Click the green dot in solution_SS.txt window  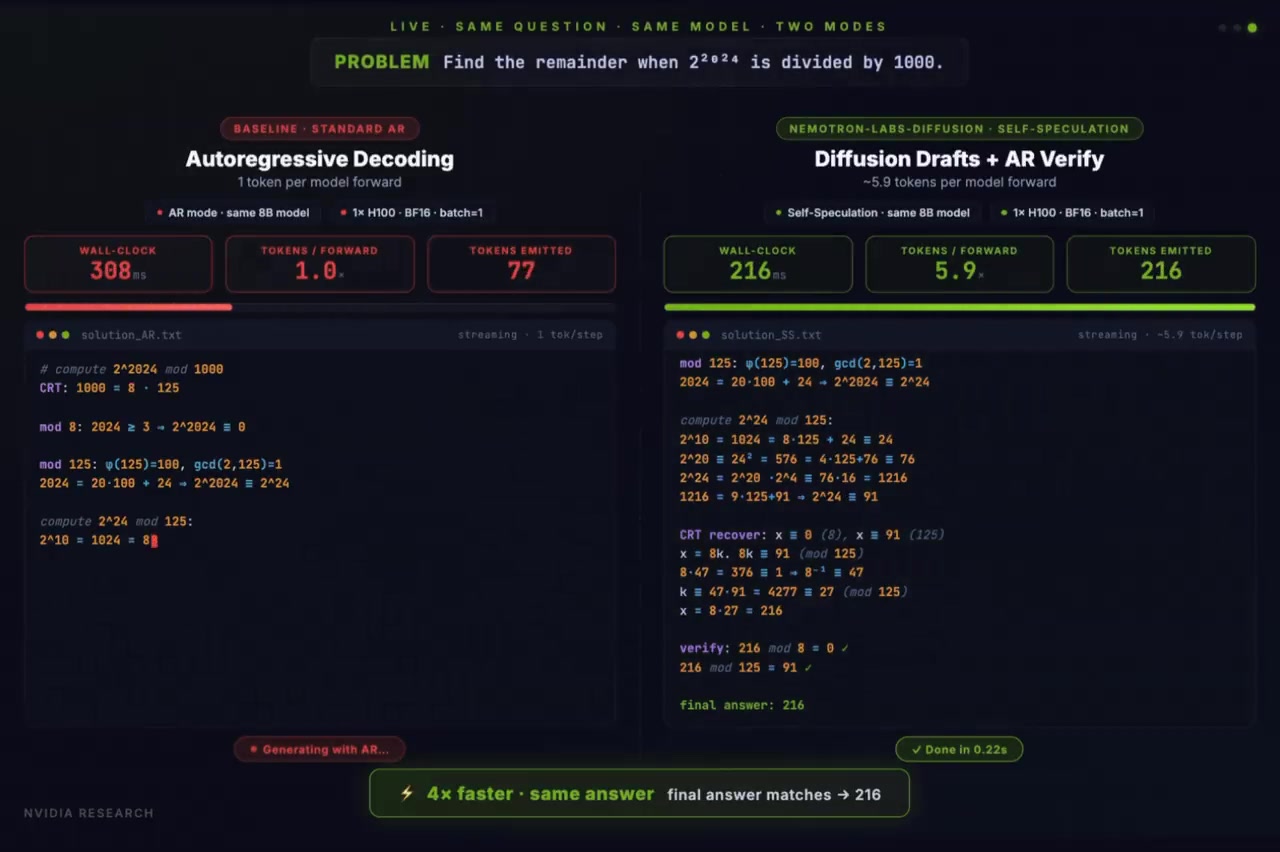(x=706, y=335)
